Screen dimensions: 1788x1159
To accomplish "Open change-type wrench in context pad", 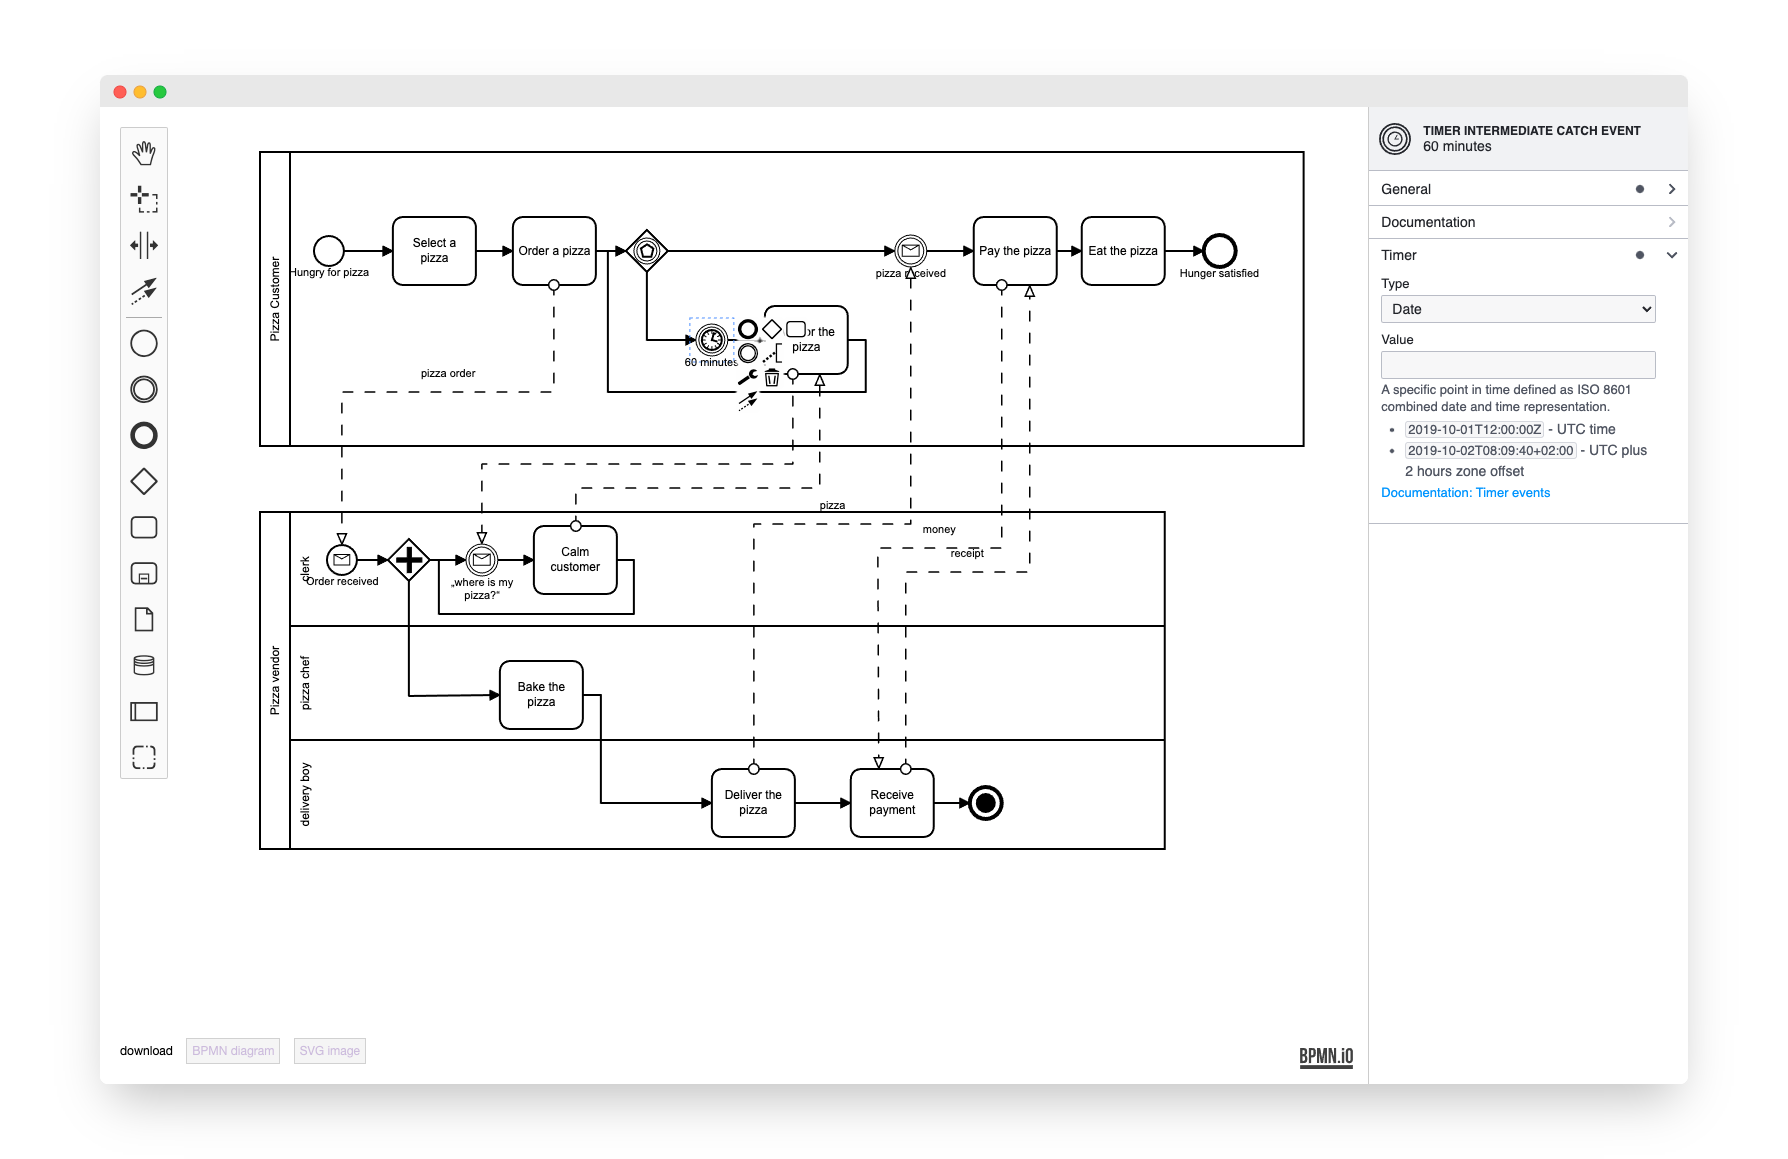I will click(x=748, y=377).
